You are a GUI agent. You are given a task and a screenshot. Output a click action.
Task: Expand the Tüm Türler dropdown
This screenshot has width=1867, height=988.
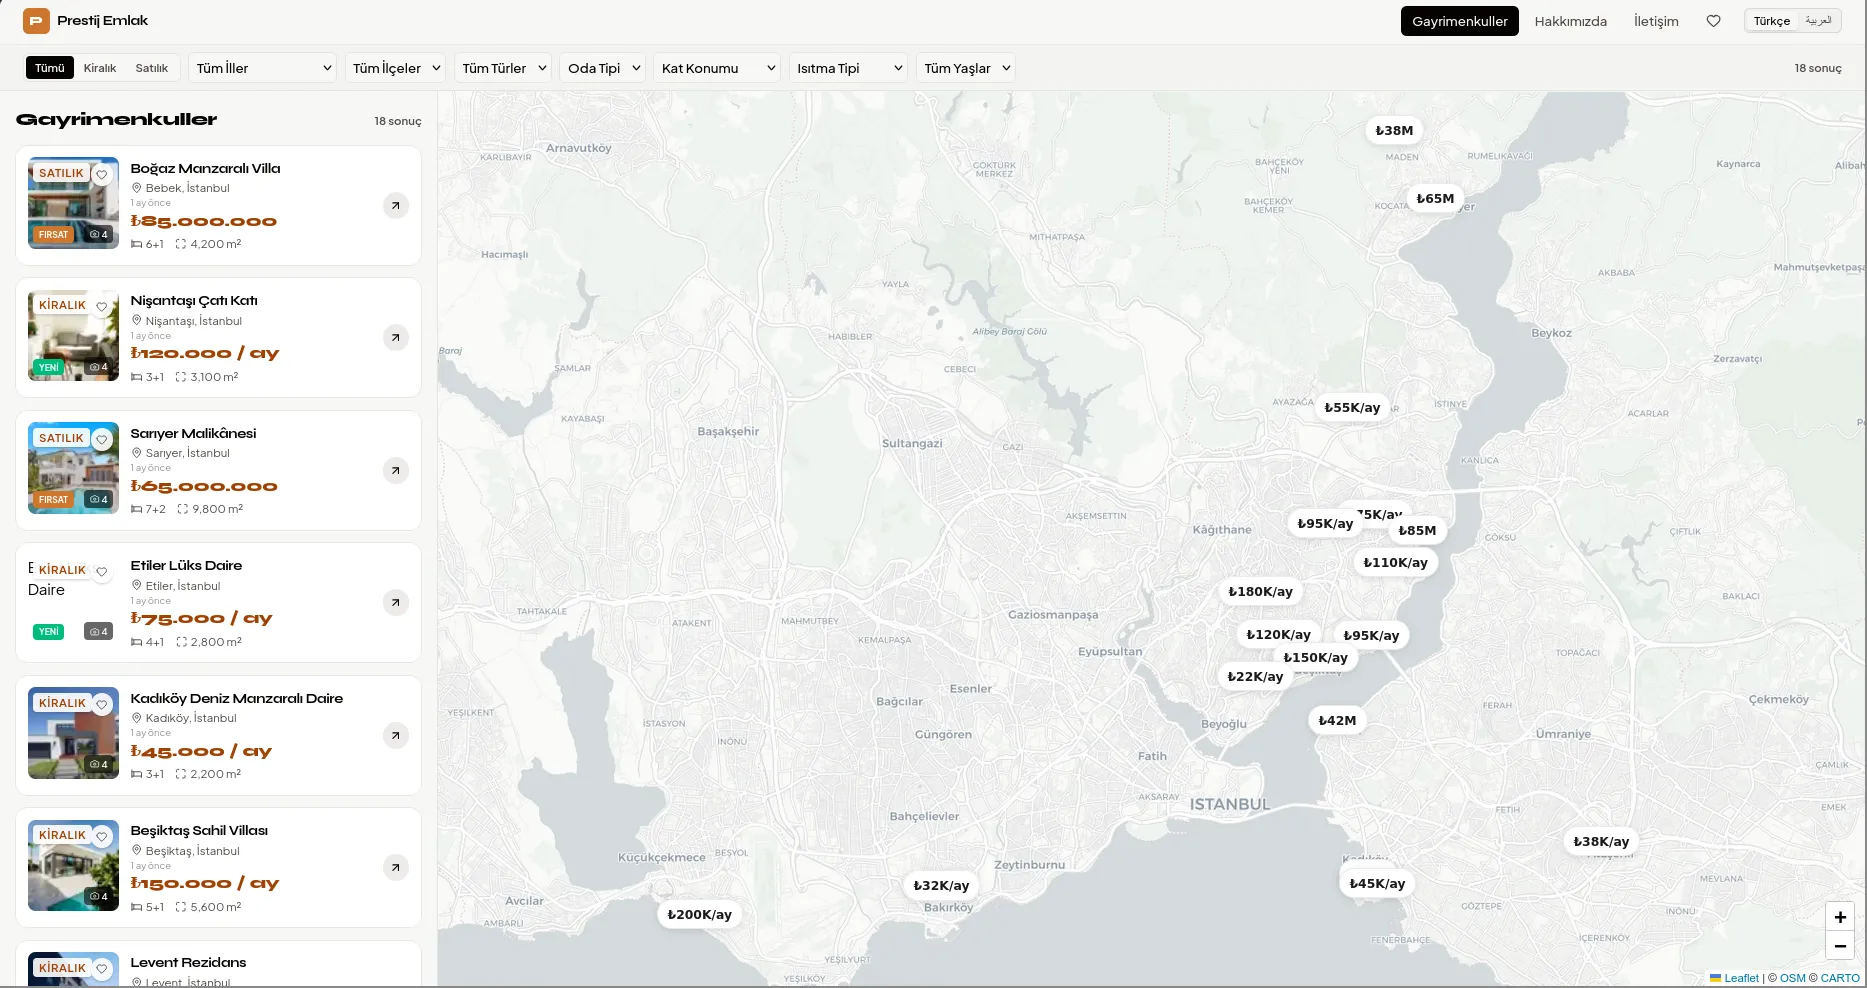[503, 68]
